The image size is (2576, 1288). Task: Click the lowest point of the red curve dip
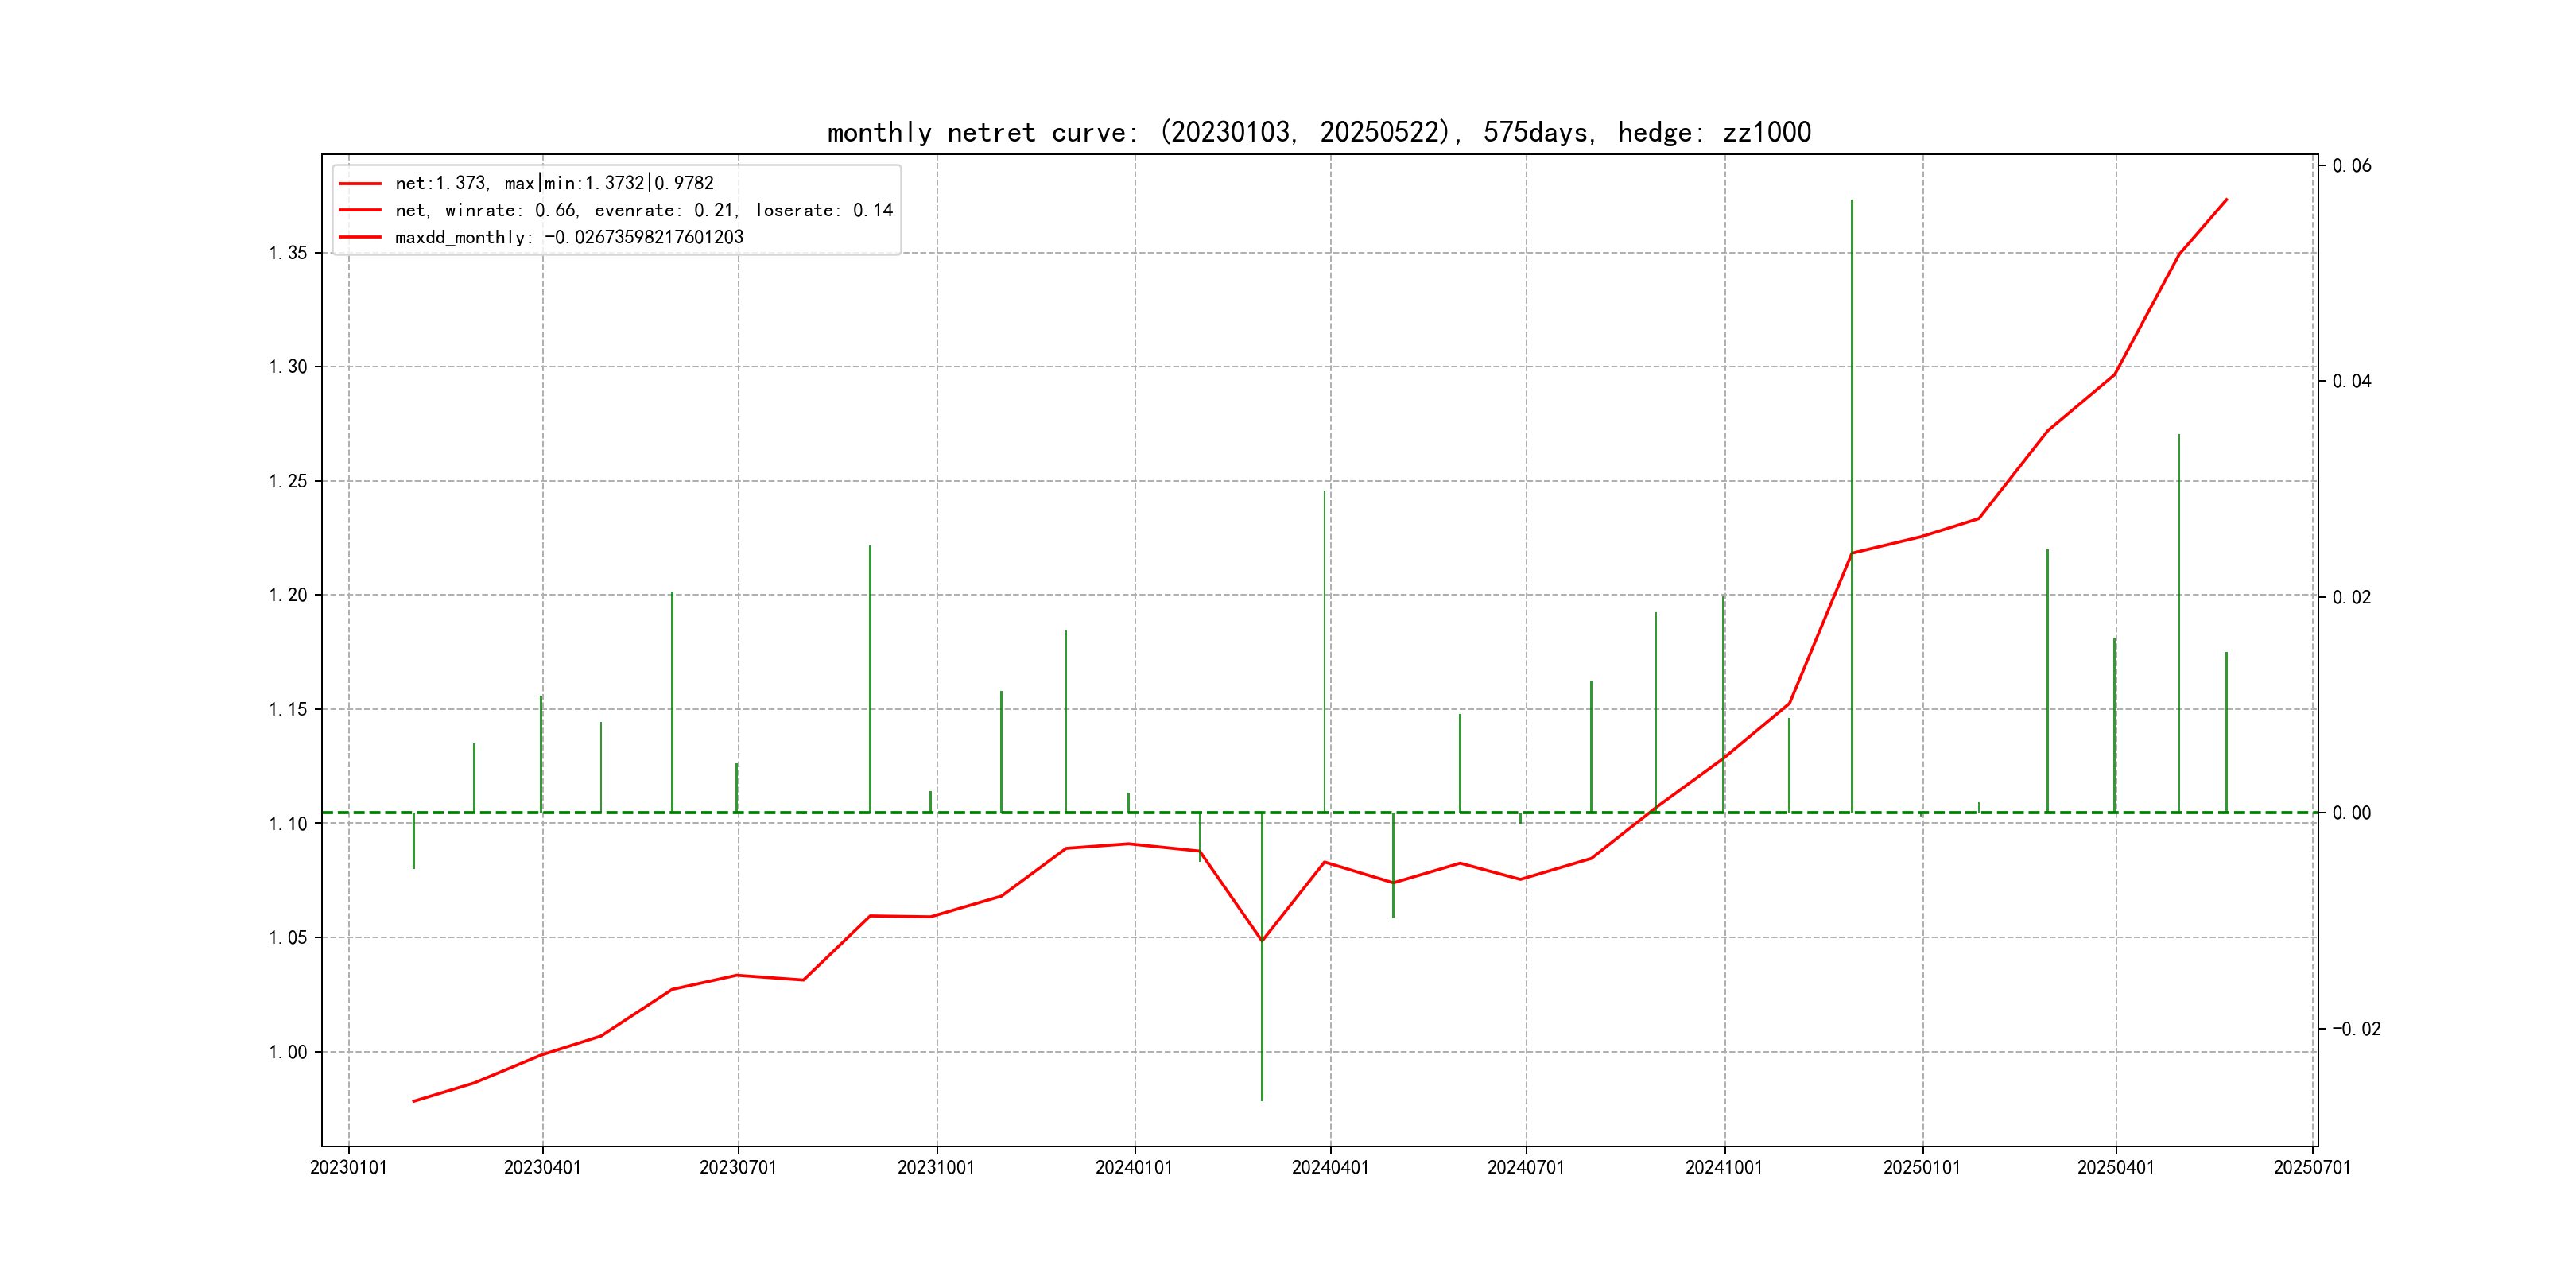pos(1262,941)
